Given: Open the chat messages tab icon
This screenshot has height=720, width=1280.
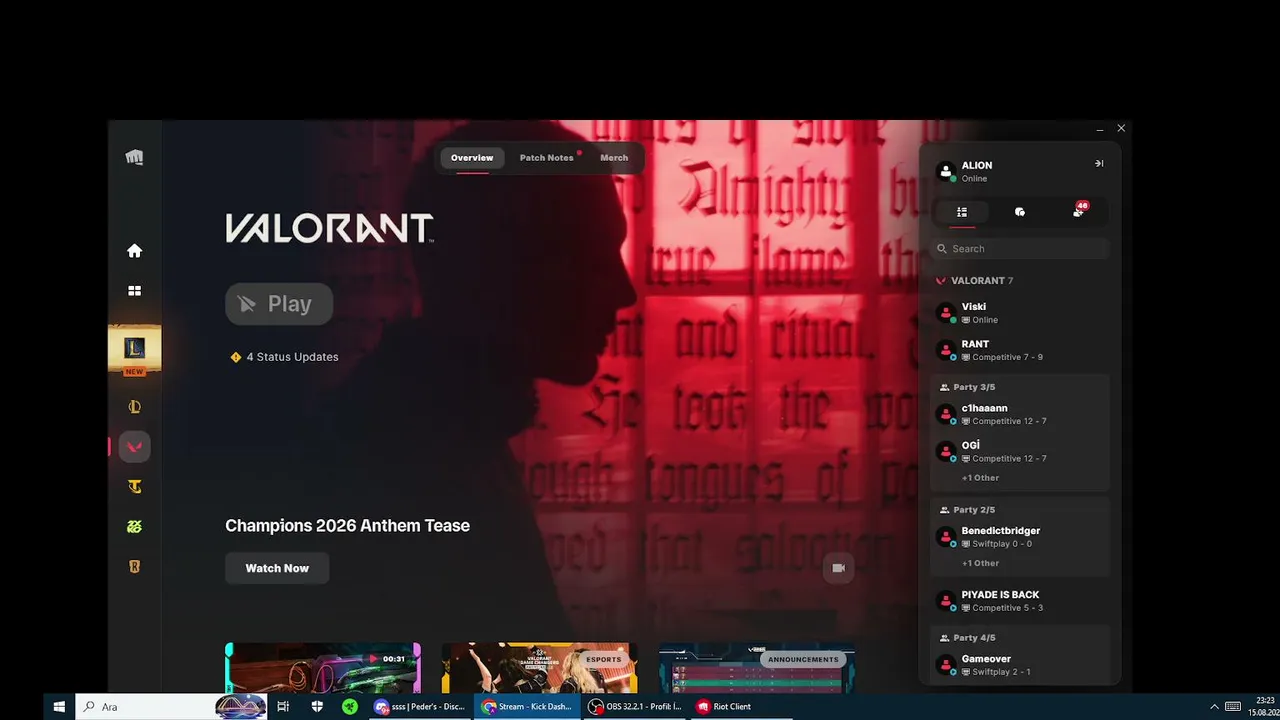Looking at the screenshot, I should pos(1019,212).
